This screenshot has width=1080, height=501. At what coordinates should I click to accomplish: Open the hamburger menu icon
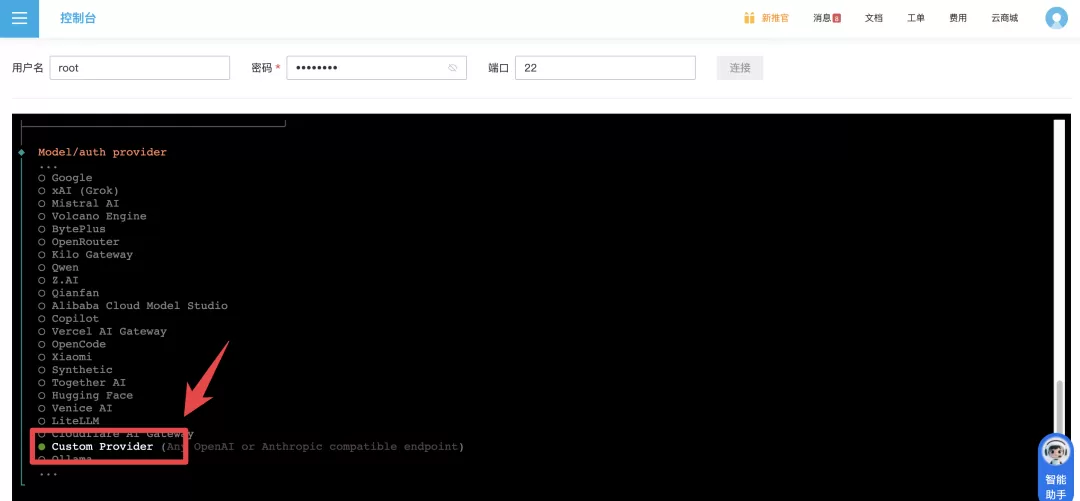coord(19,18)
